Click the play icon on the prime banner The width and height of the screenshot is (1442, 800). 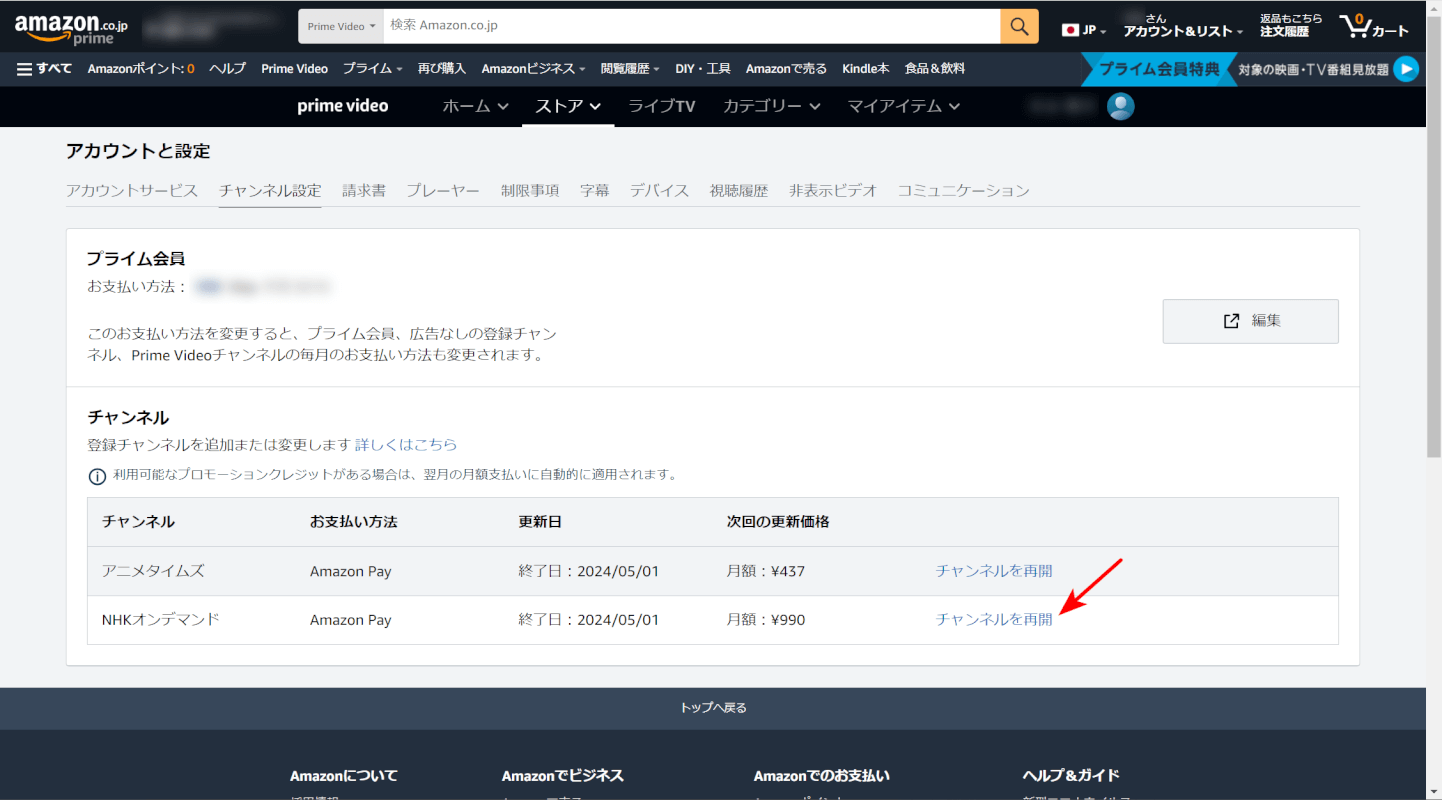point(1406,69)
